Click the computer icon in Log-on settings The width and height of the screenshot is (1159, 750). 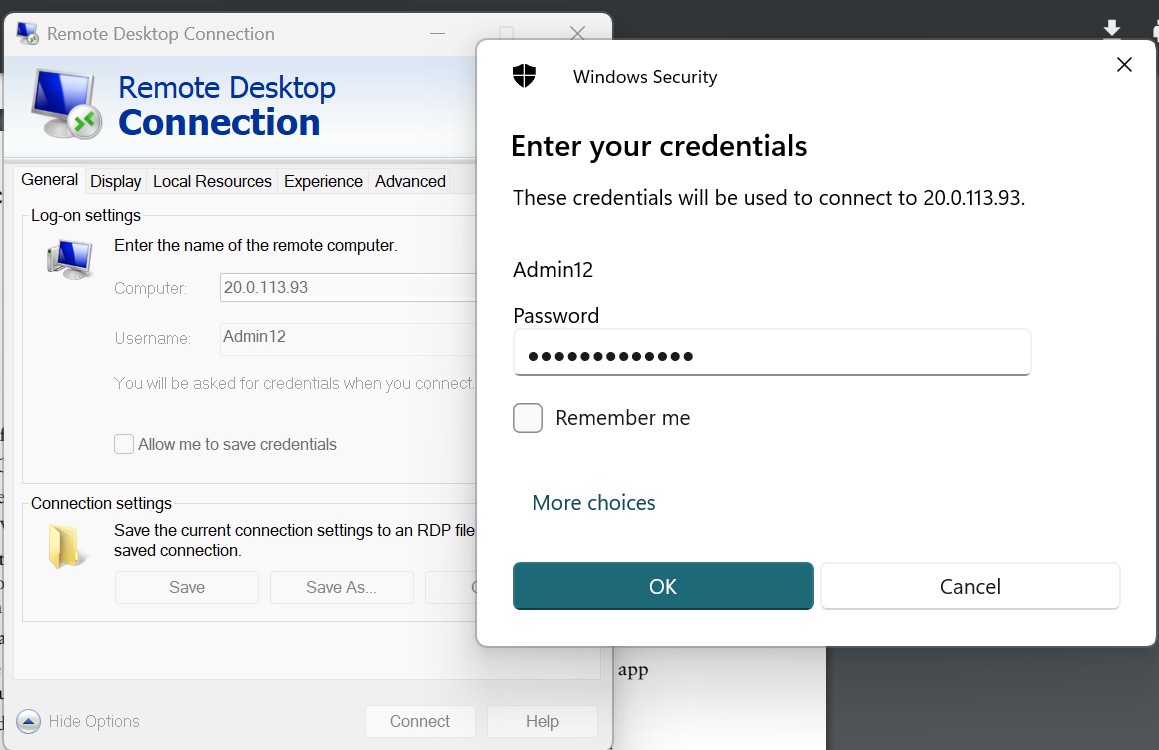[69, 259]
